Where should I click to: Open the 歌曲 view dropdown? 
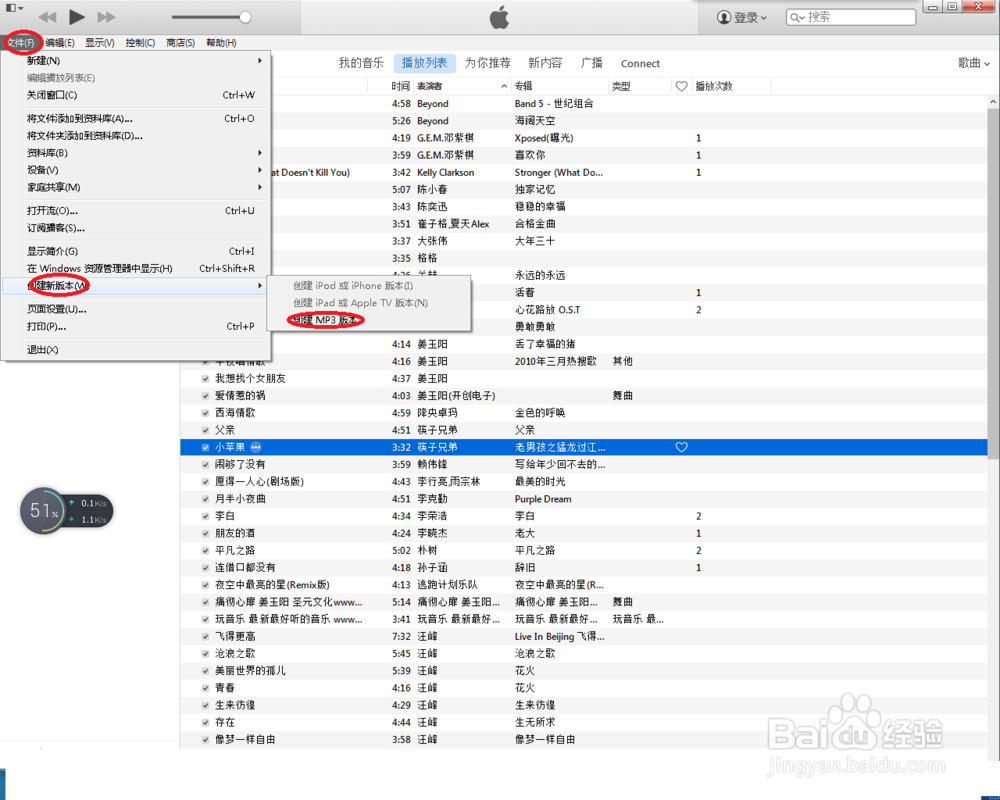(974, 63)
